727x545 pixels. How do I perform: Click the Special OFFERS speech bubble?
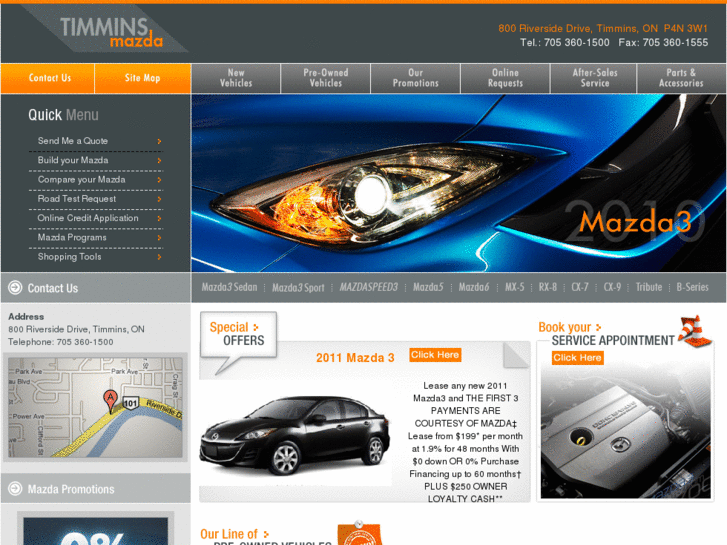point(238,341)
